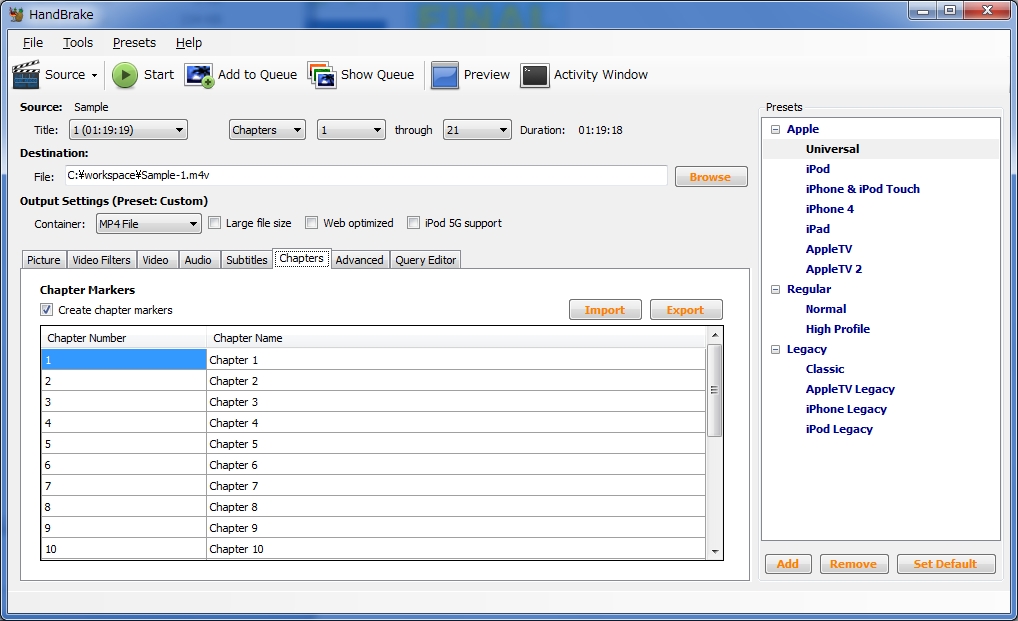Switch to the Query Editor tab
Screen dimensions: 1018x621
pos(426,260)
